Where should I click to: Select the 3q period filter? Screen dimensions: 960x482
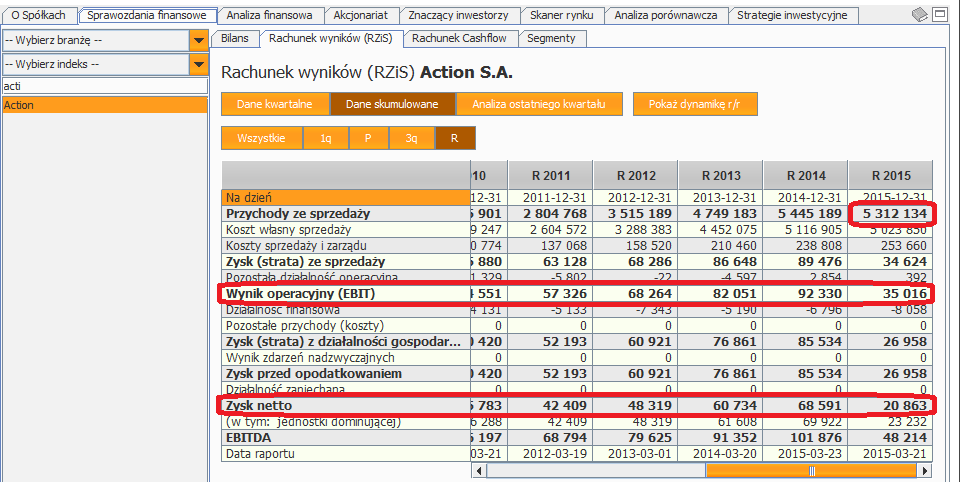point(412,138)
